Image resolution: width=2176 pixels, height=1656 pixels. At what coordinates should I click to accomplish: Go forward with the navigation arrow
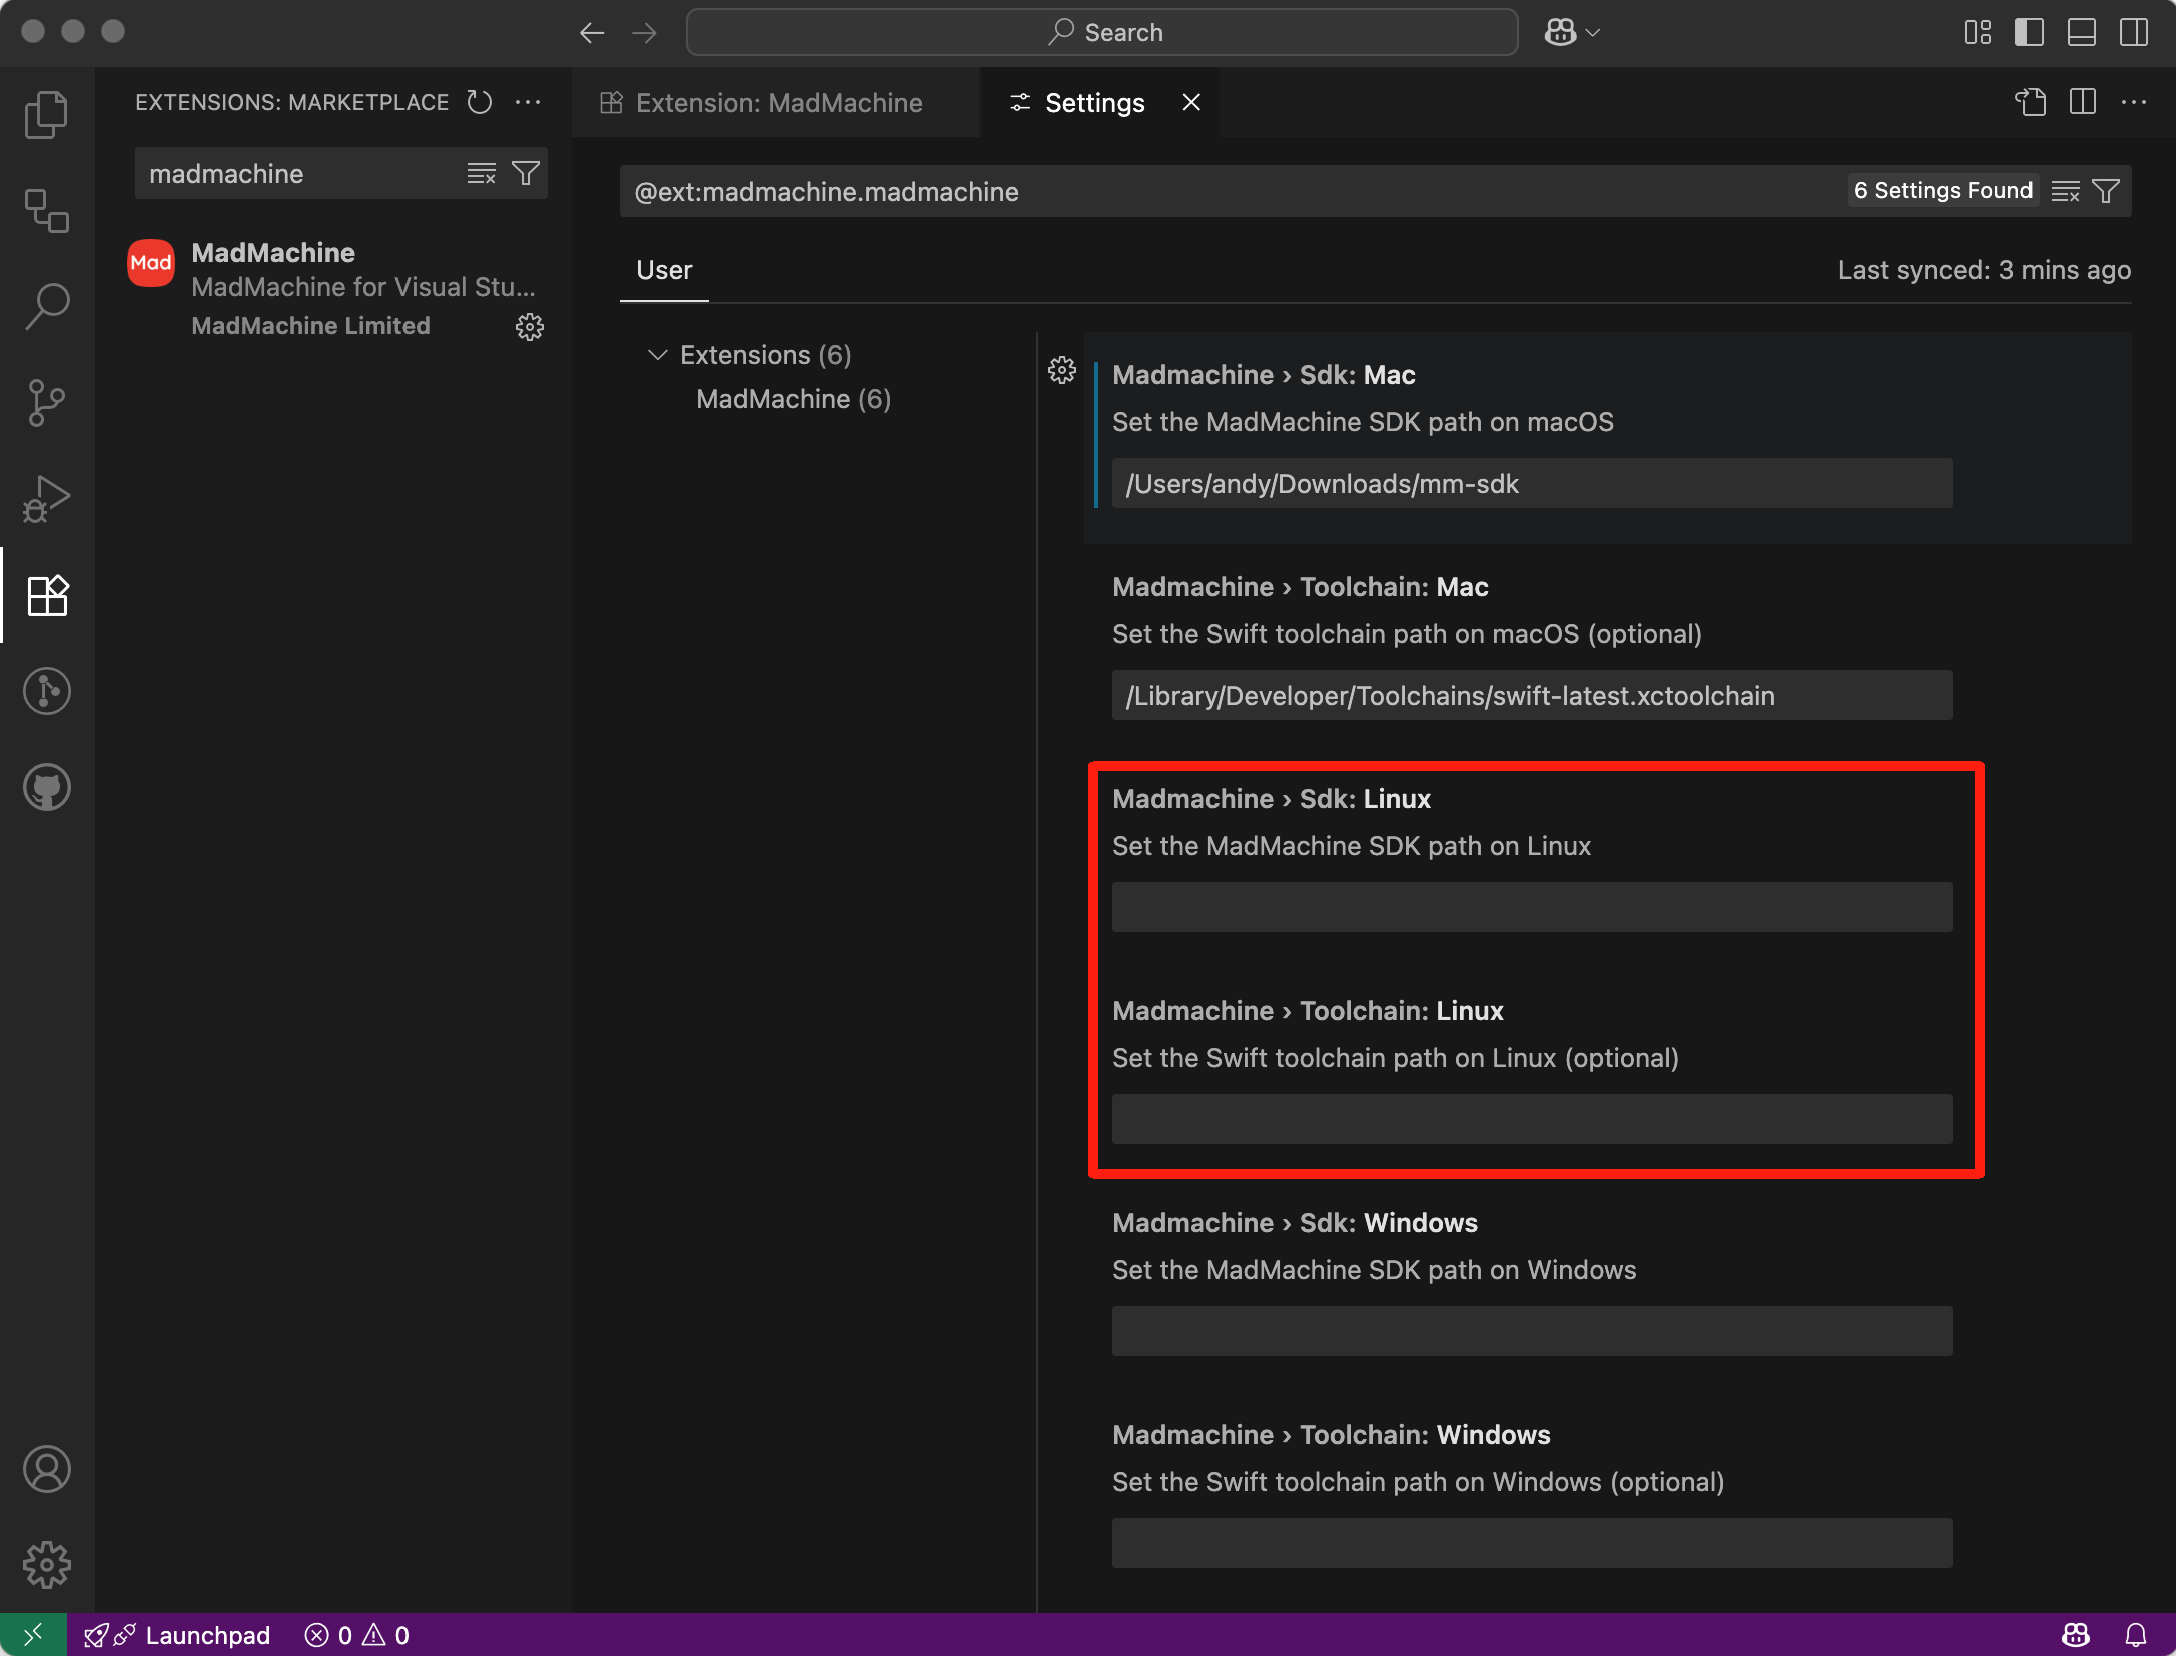coord(645,33)
